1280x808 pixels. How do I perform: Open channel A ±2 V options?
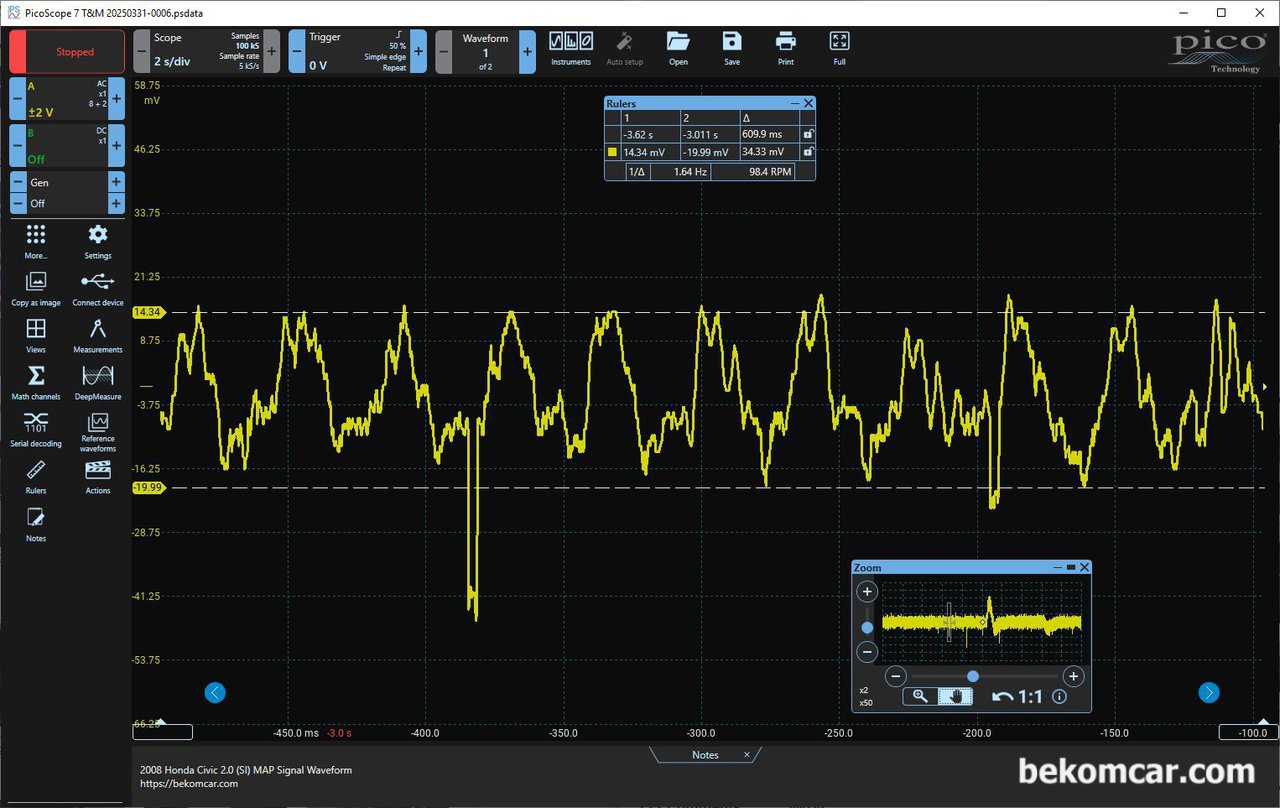tap(68, 98)
